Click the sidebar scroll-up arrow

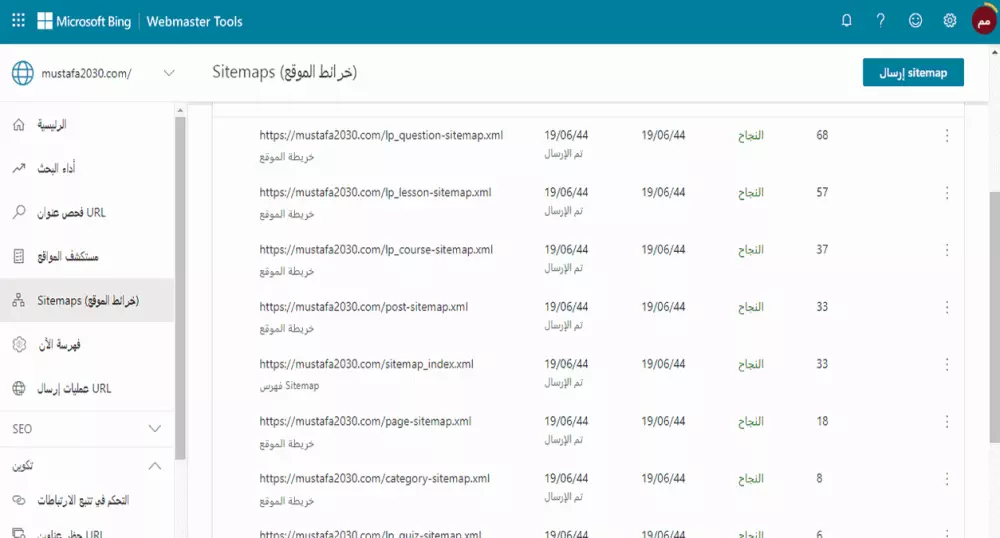point(180,110)
